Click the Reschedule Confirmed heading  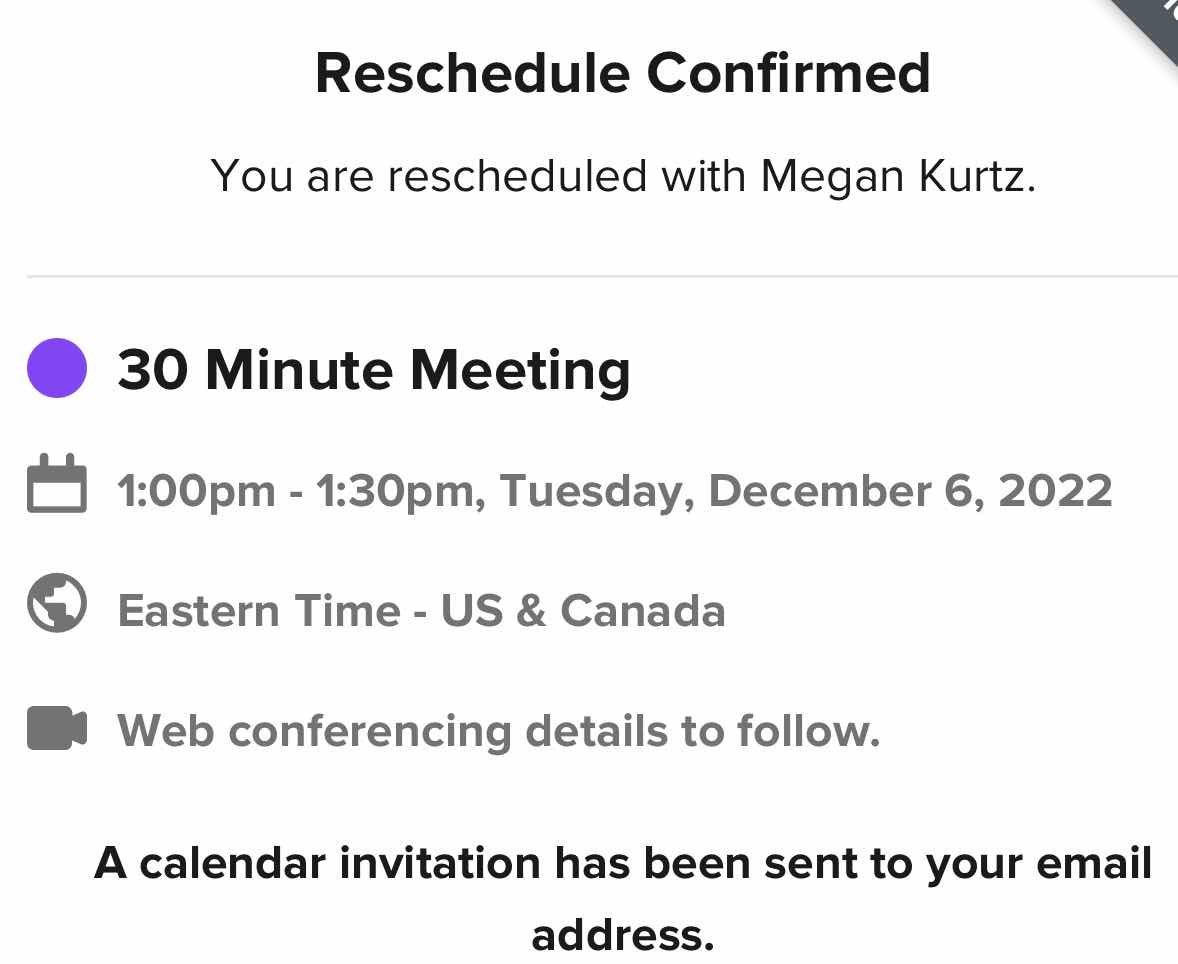pos(623,74)
